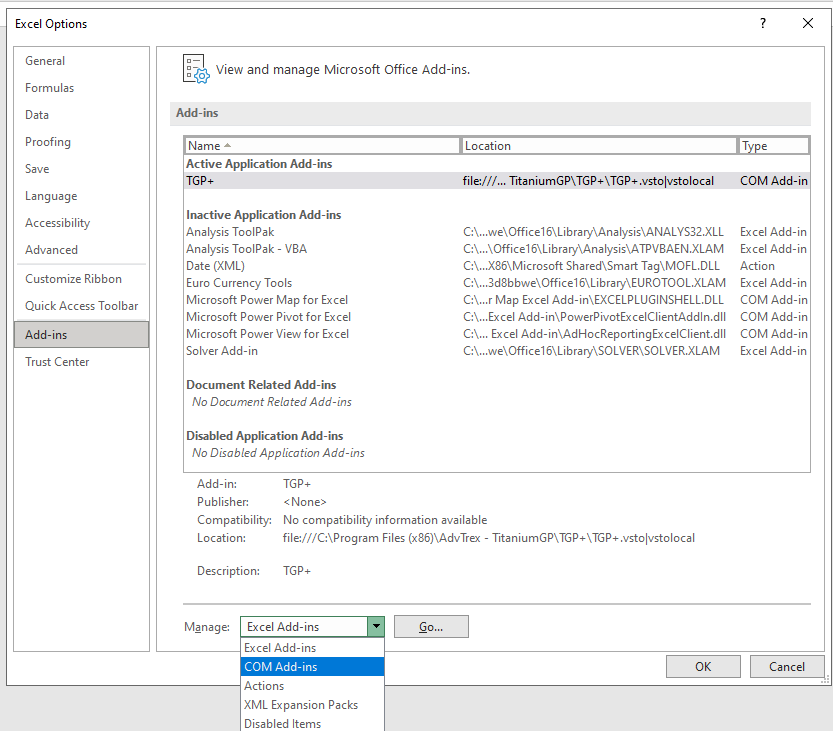Select the Solver Add-in row

[x=497, y=351]
